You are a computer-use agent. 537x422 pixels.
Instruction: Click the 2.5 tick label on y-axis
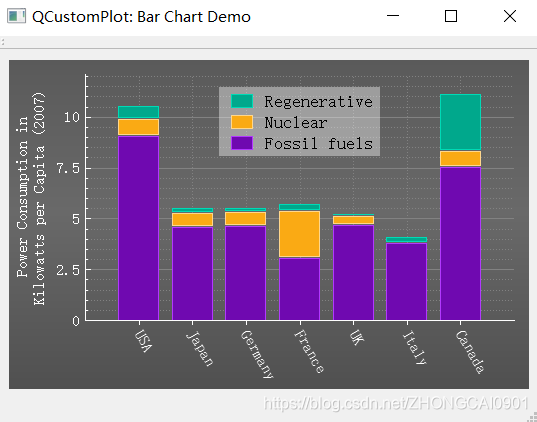pos(68,270)
